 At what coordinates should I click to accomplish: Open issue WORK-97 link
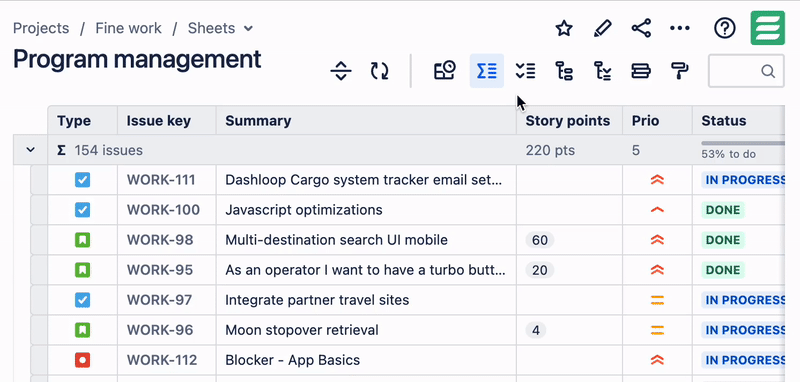[160, 300]
